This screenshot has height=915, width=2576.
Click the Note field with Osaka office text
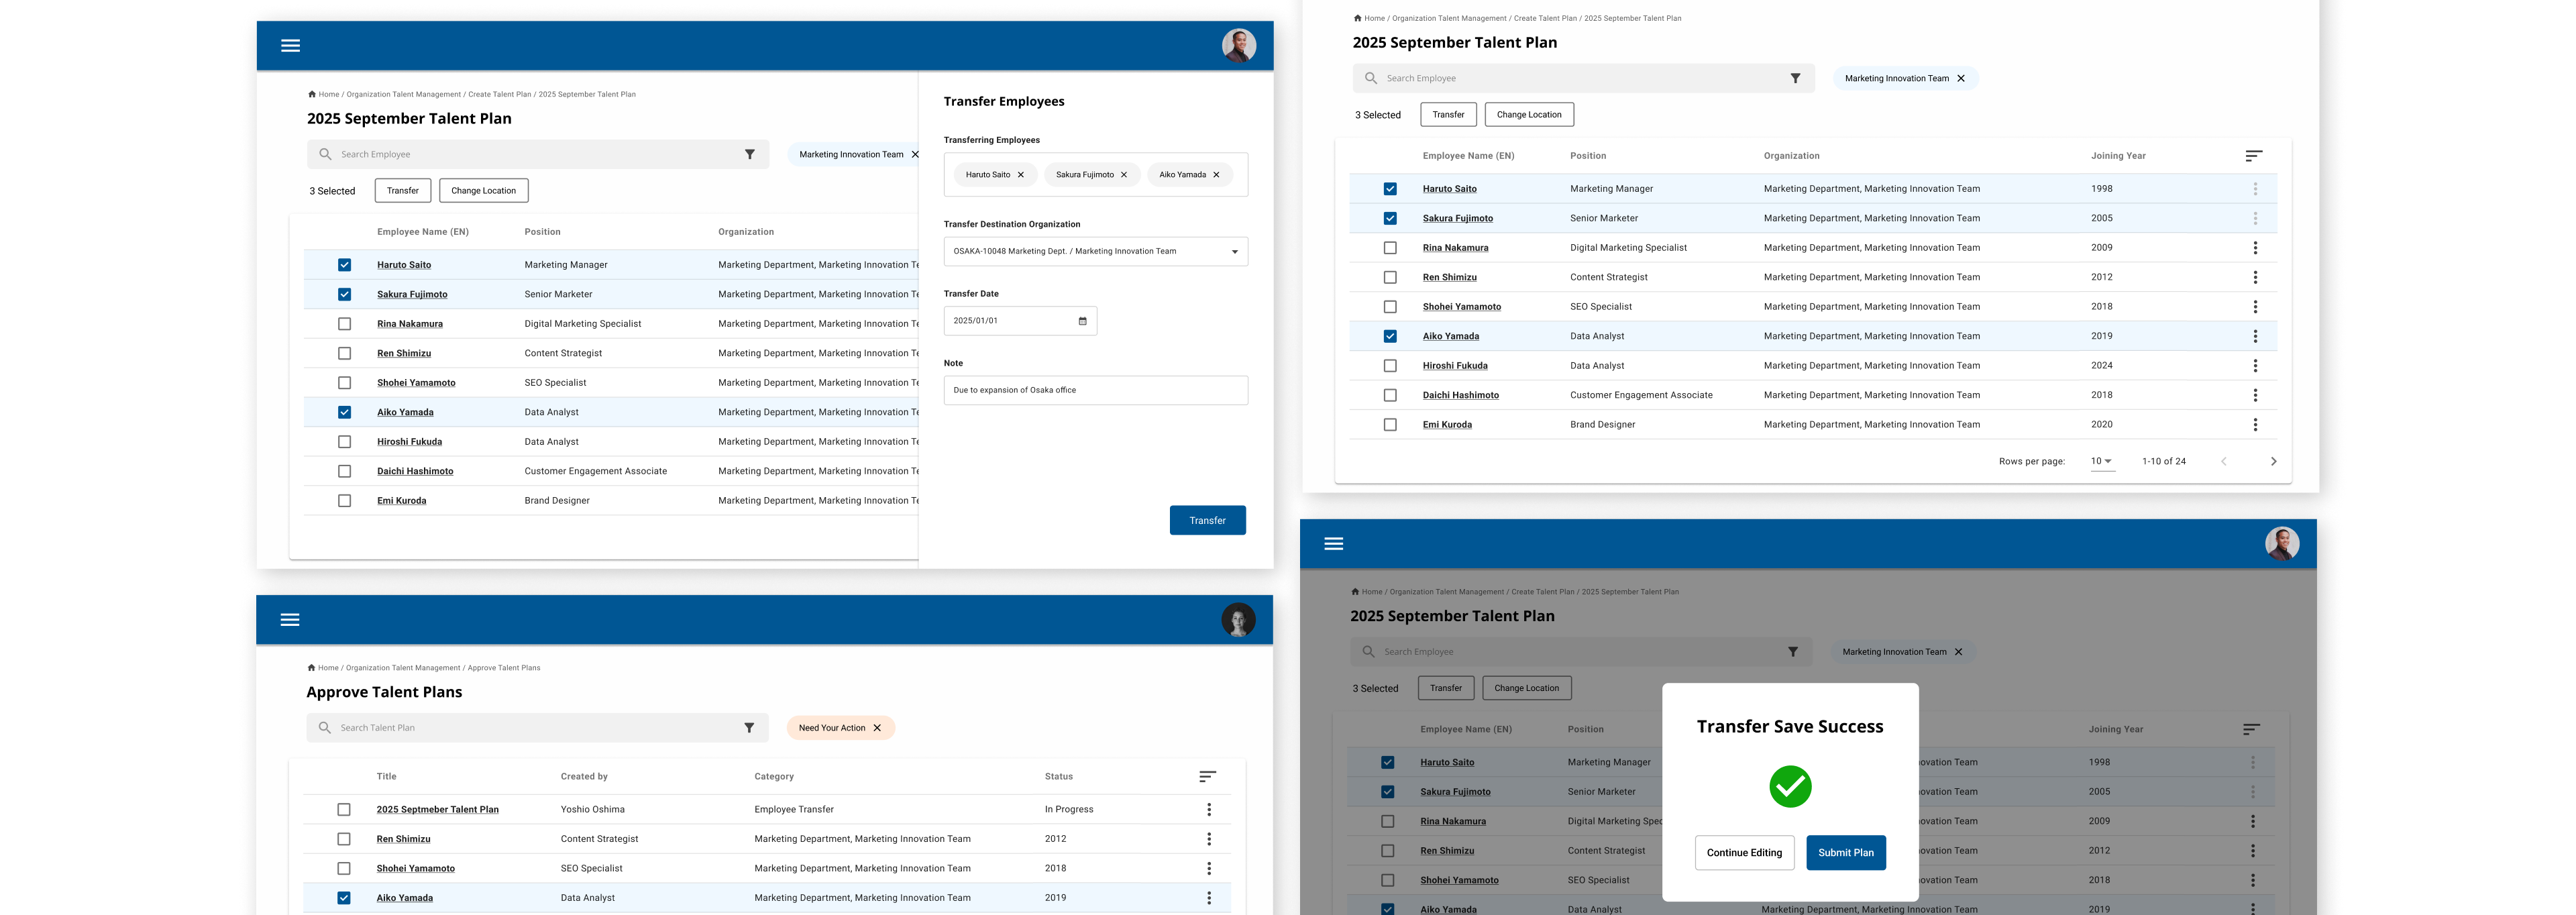(x=1095, y=390)
